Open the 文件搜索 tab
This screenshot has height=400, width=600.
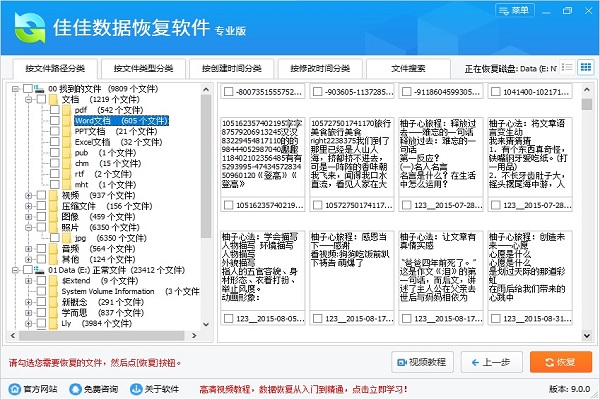click(408, 69)
